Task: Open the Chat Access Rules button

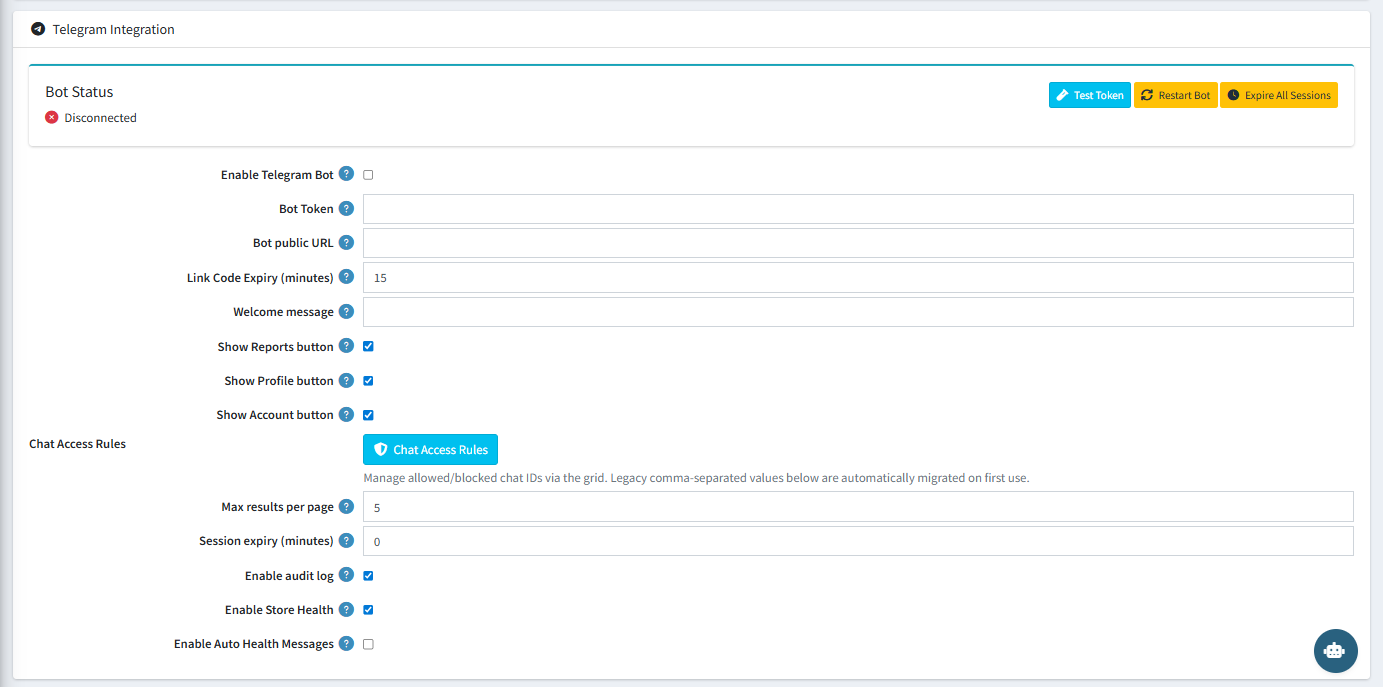Action: coord(430,450)
